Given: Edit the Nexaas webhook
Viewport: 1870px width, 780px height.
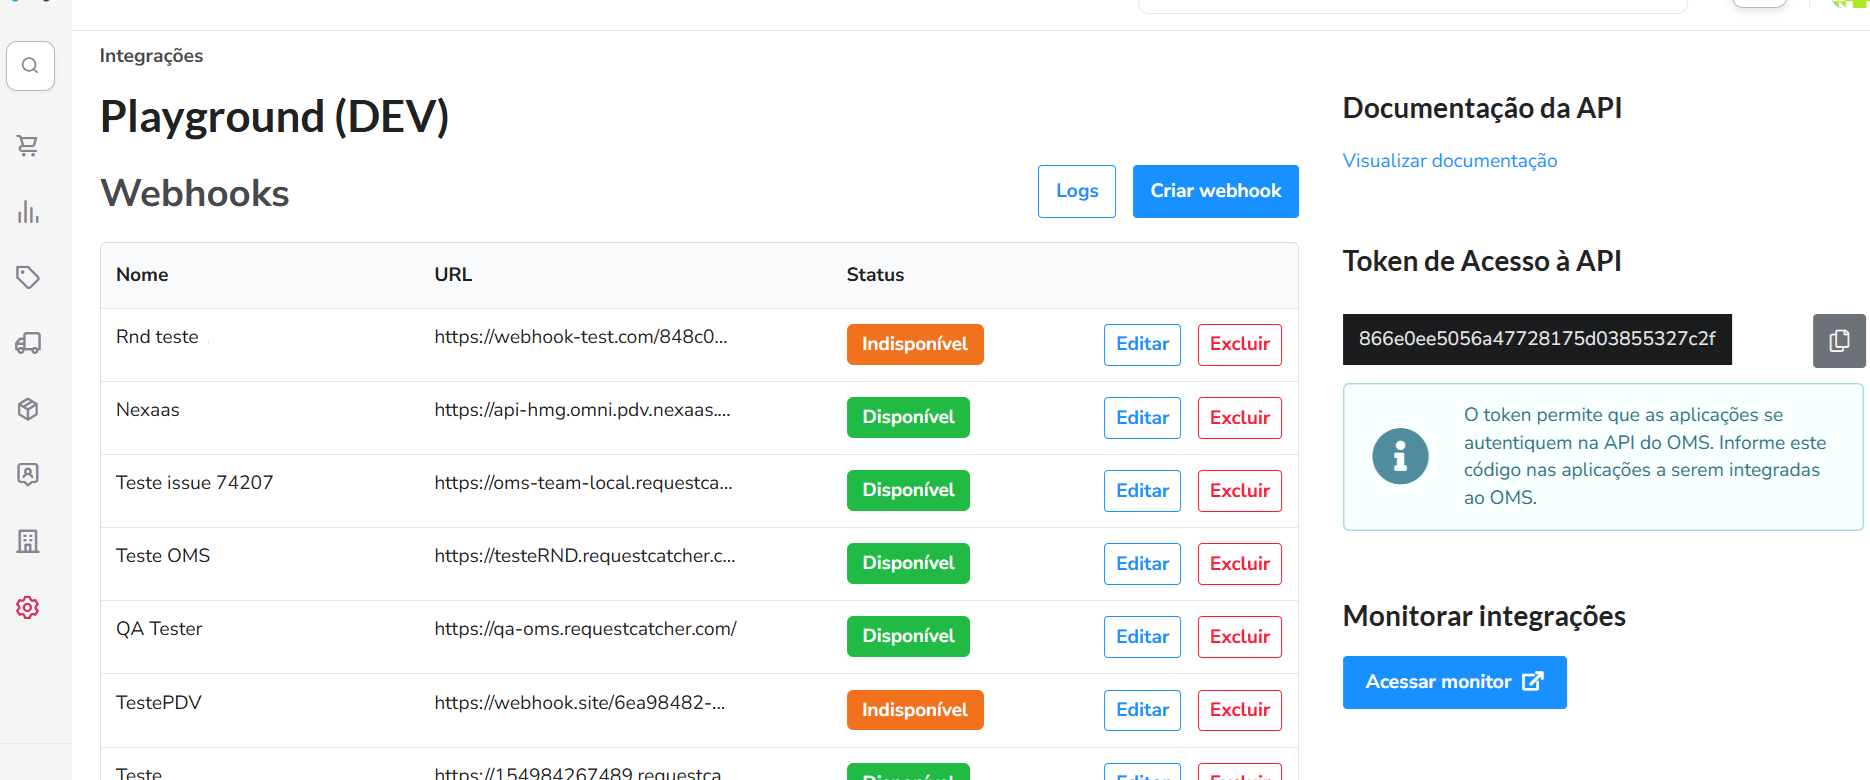Looking at the screenshot, I should pos(1142,418).
